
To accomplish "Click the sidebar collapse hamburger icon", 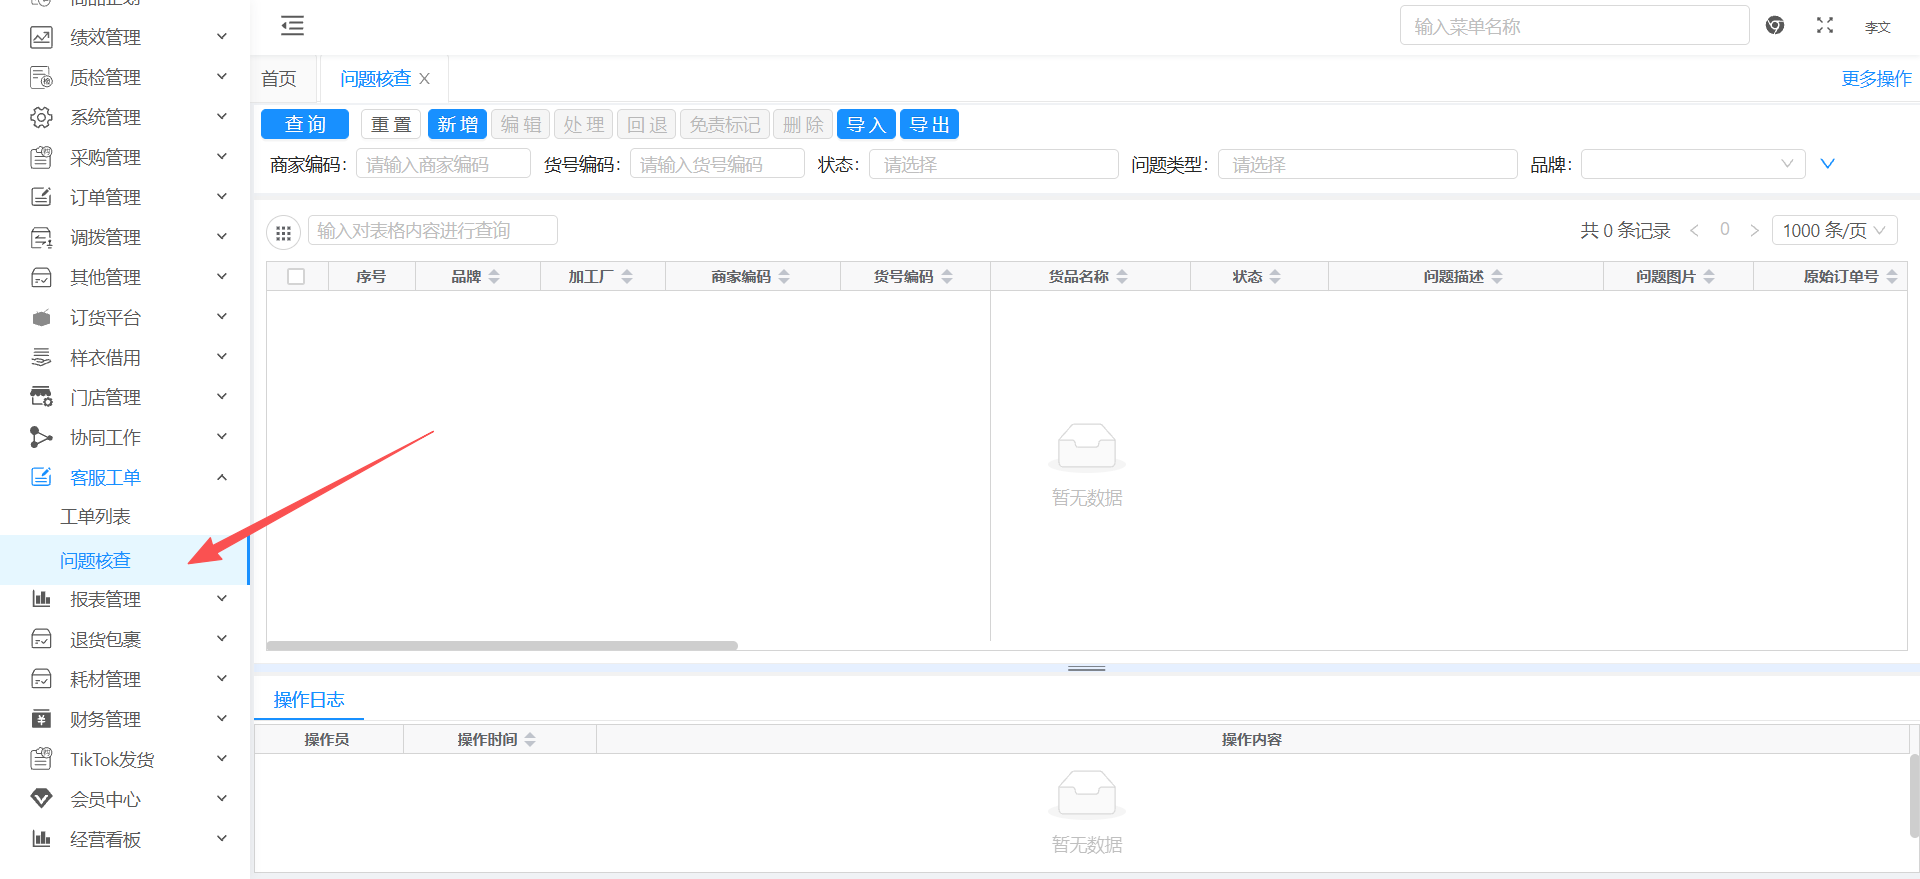I will (x=292, y=26).
